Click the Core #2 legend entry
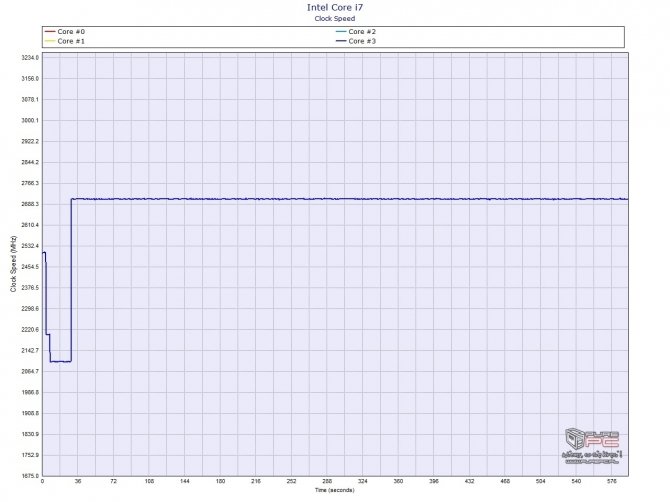 tap(356, 32)
